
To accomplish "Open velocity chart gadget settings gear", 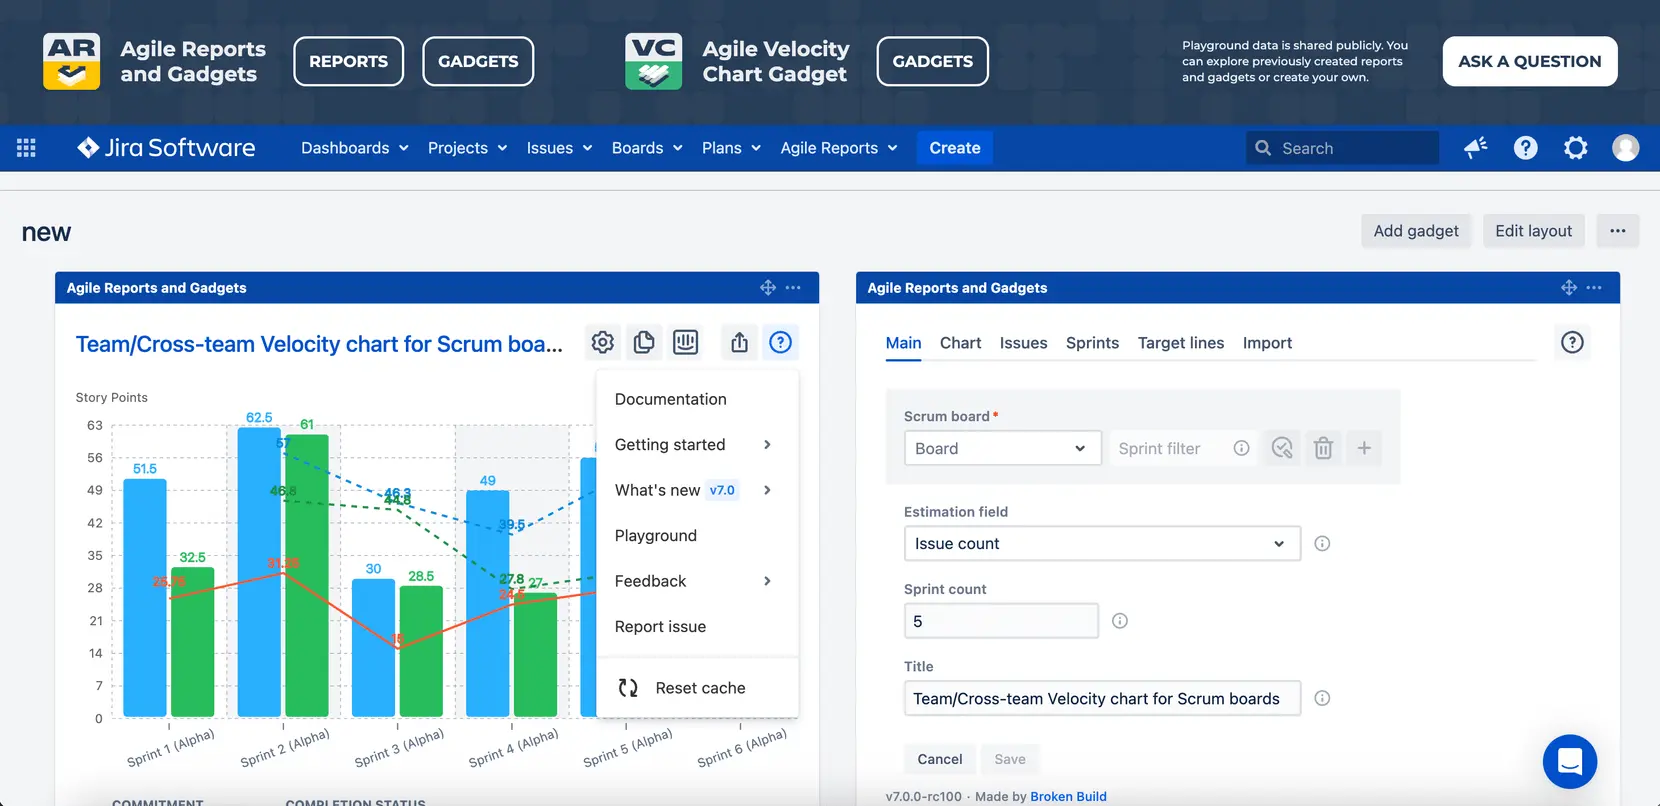I will [602, 343].
